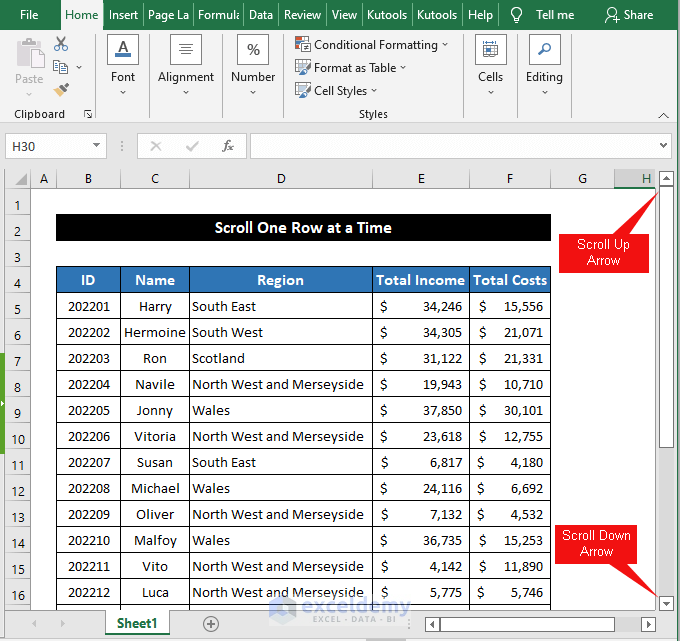
Task: Click the Paste clipboard icon
Action: tap(29, 56)
